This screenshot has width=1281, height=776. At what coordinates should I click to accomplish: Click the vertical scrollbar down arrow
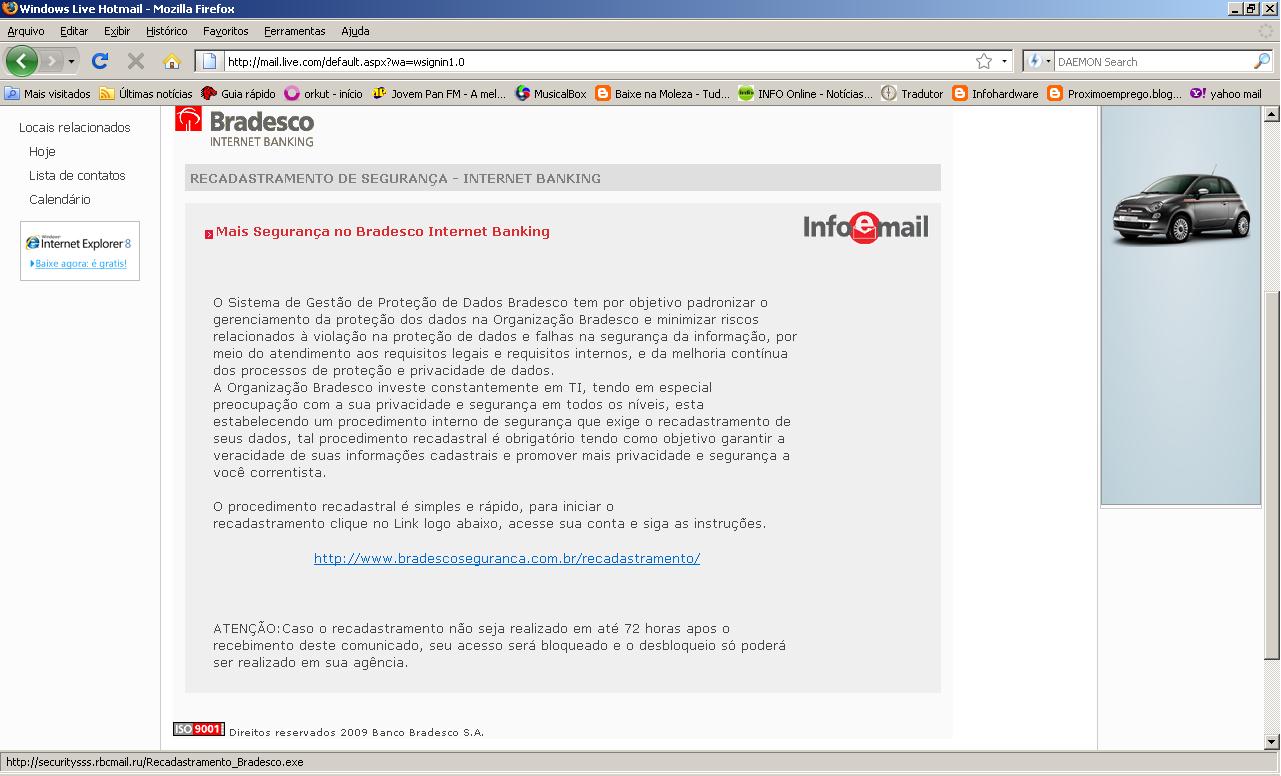(x=1272, y=742)
